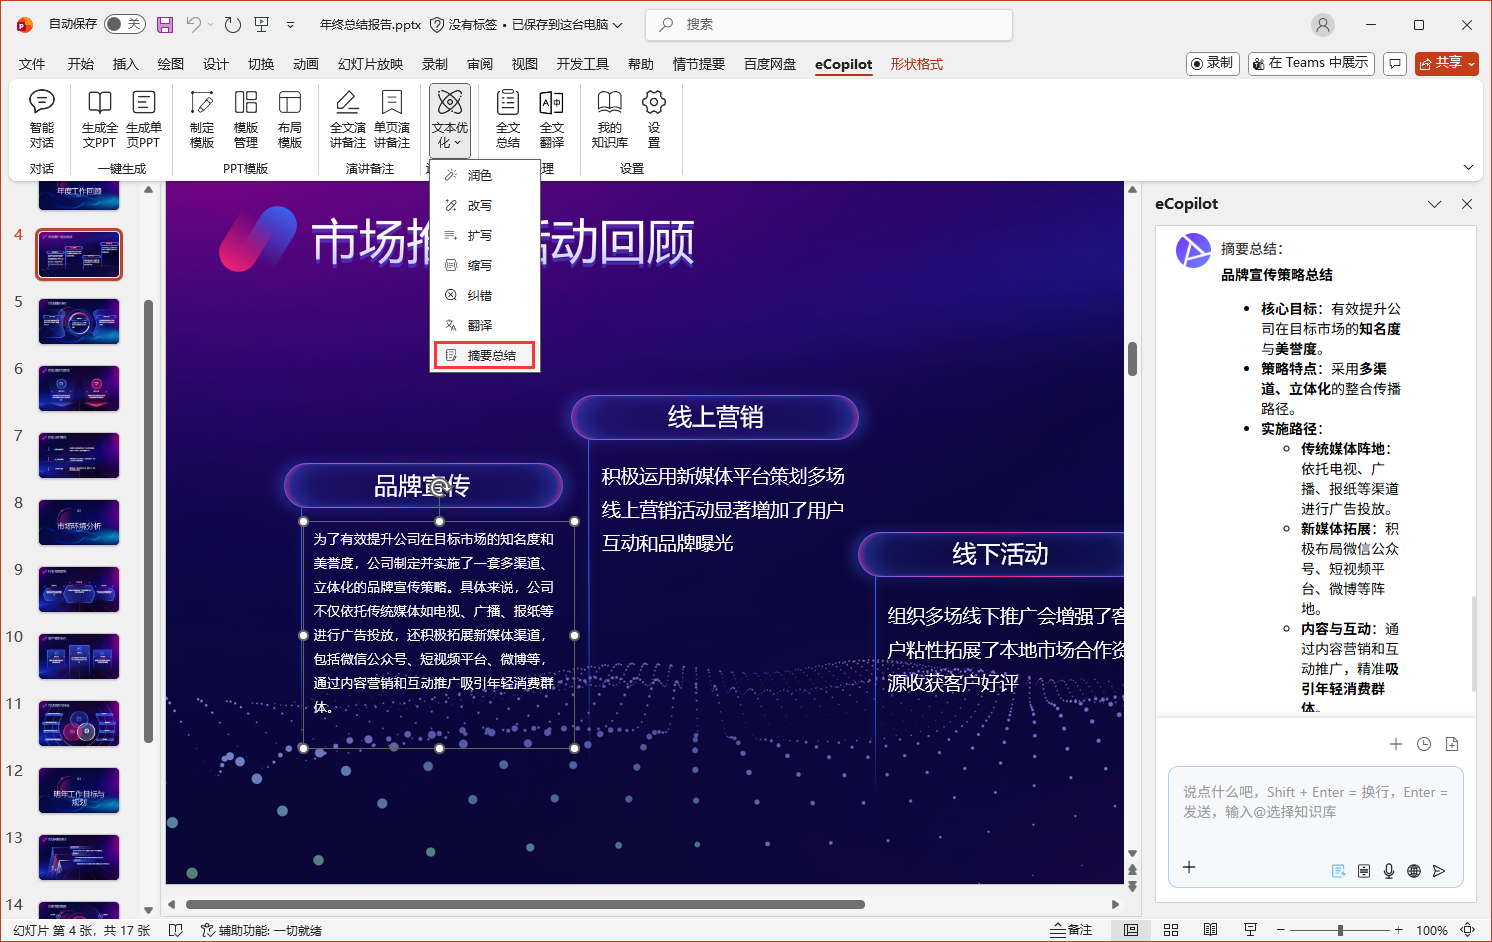
Task: Switch to the 形状格式 ribbon tab
Action: (x=916, y=63)
